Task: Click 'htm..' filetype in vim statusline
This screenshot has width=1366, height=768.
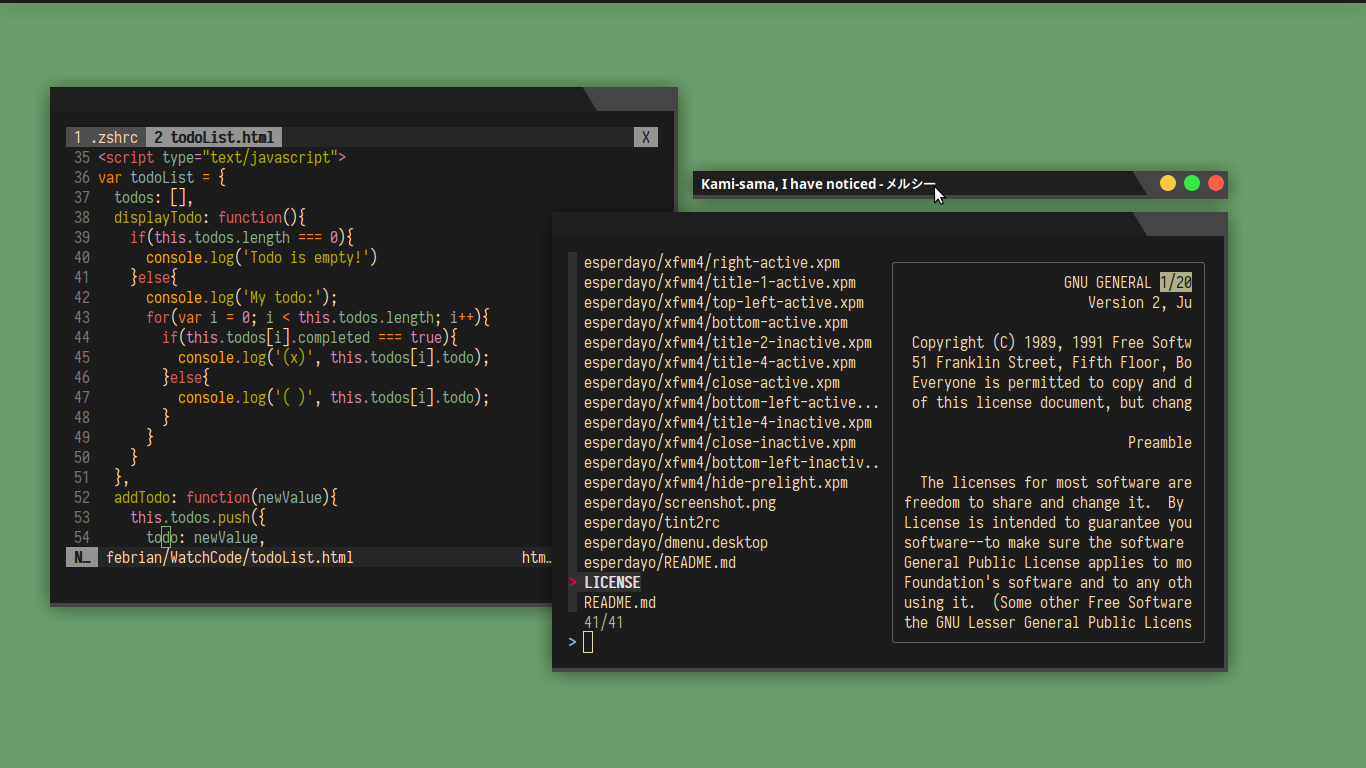Action: coord(537,558)
